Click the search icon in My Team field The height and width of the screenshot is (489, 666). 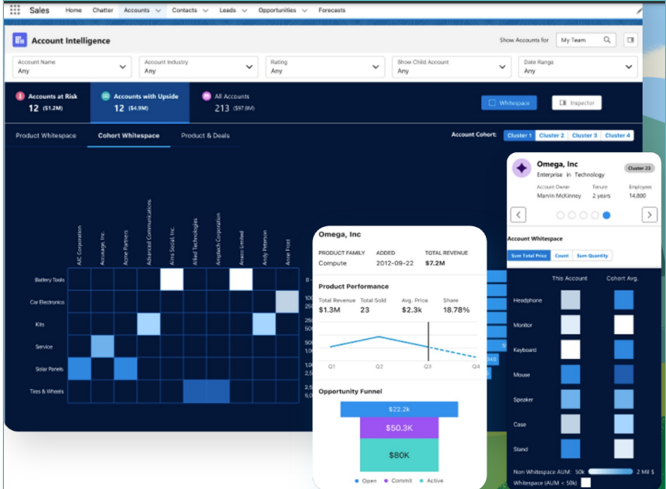608,40
